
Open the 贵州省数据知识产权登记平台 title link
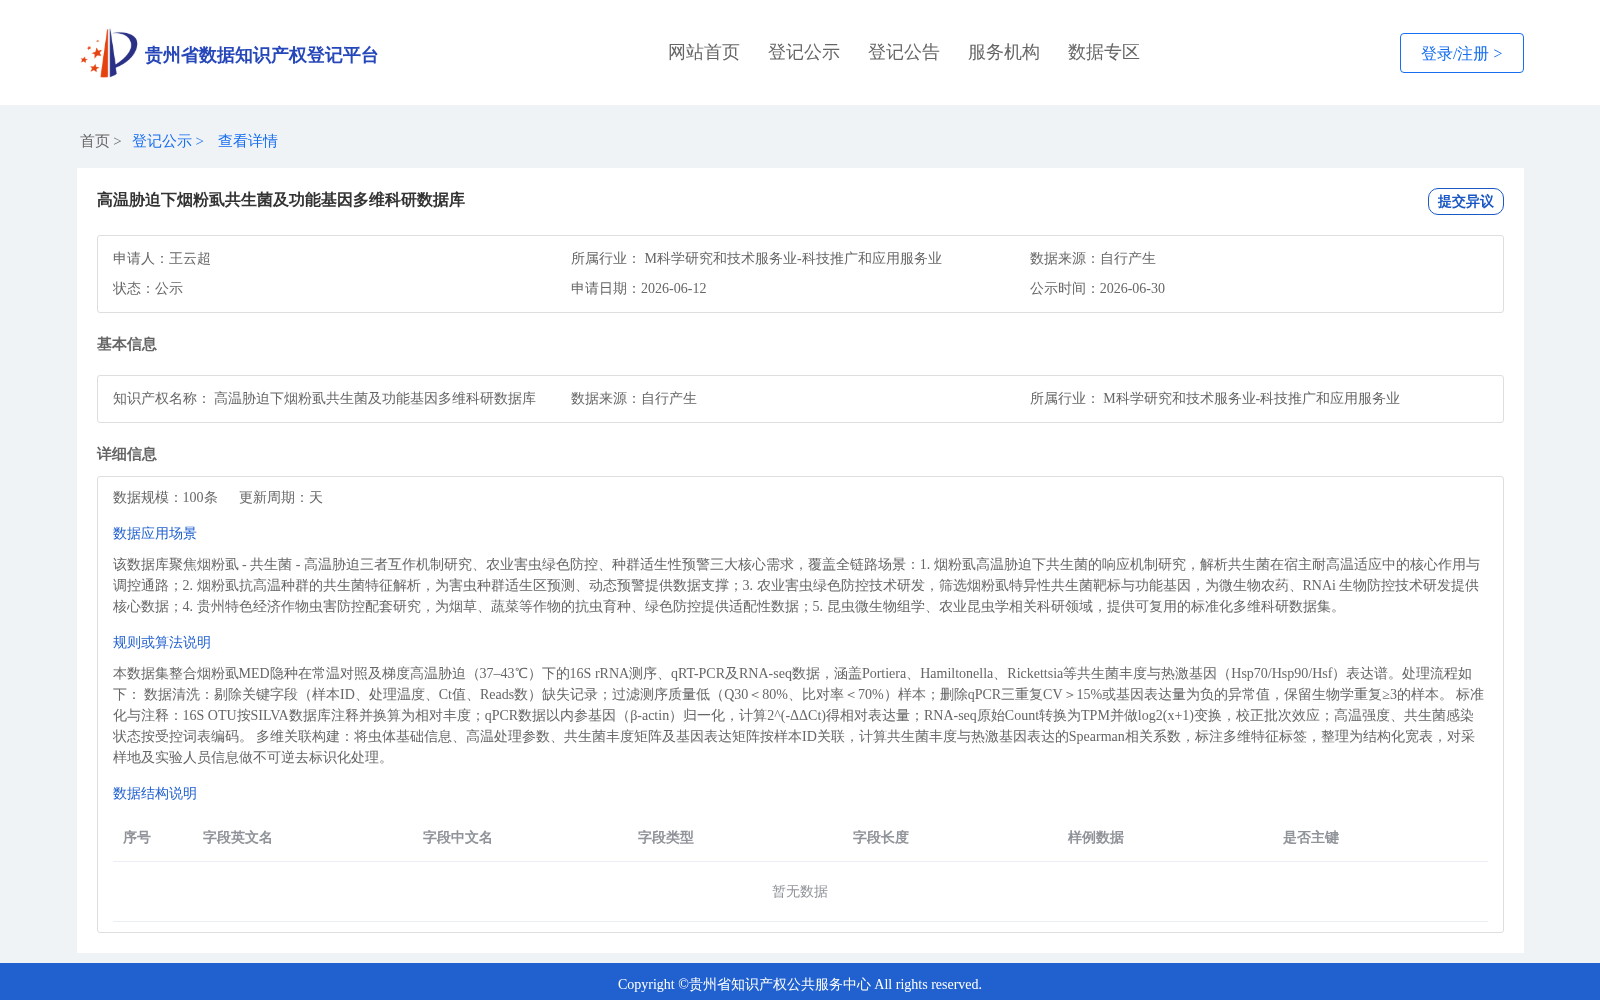coord(261,55)
